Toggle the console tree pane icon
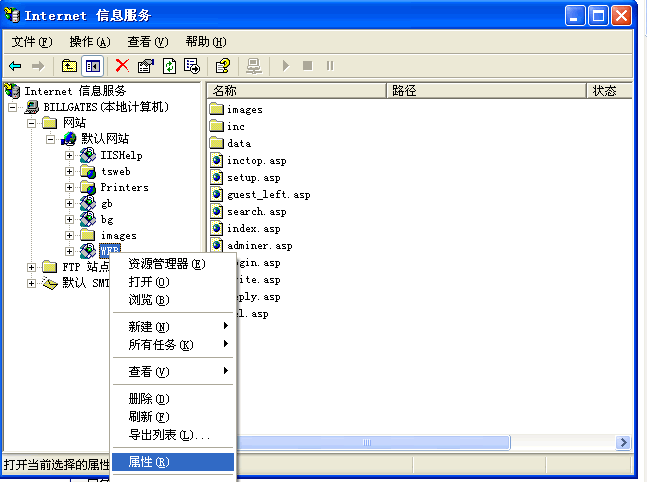The width and height of the screenshot is (647, 482). pyautogui.click(x=92, y=66)
